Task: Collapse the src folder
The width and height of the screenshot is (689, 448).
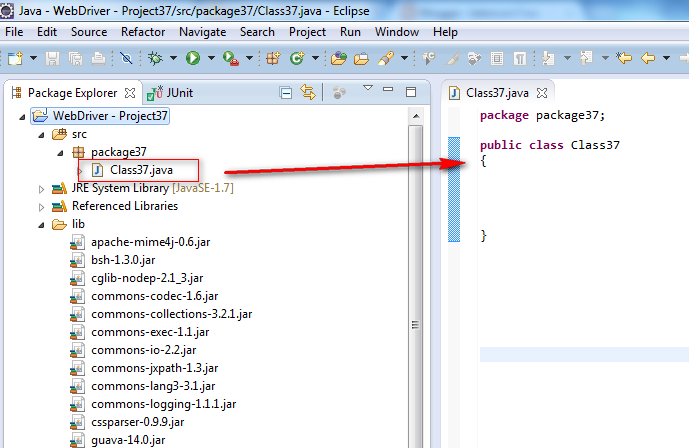Action: pos(41,135)
